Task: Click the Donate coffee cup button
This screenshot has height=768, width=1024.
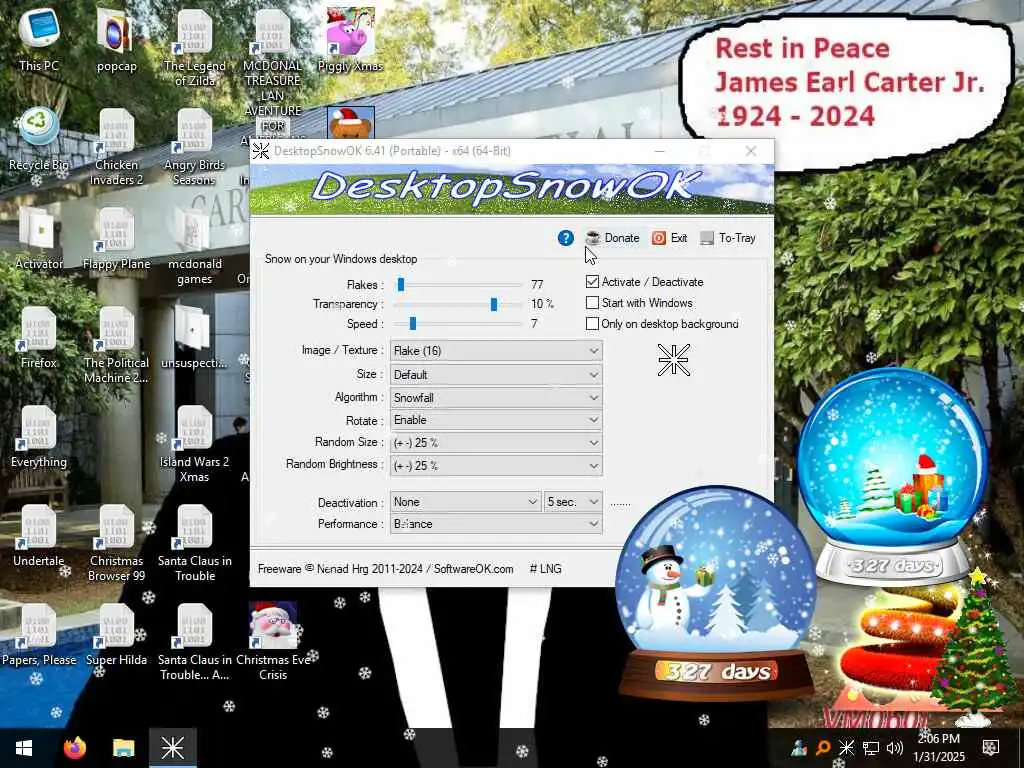Action: click(x=612, y=238)
